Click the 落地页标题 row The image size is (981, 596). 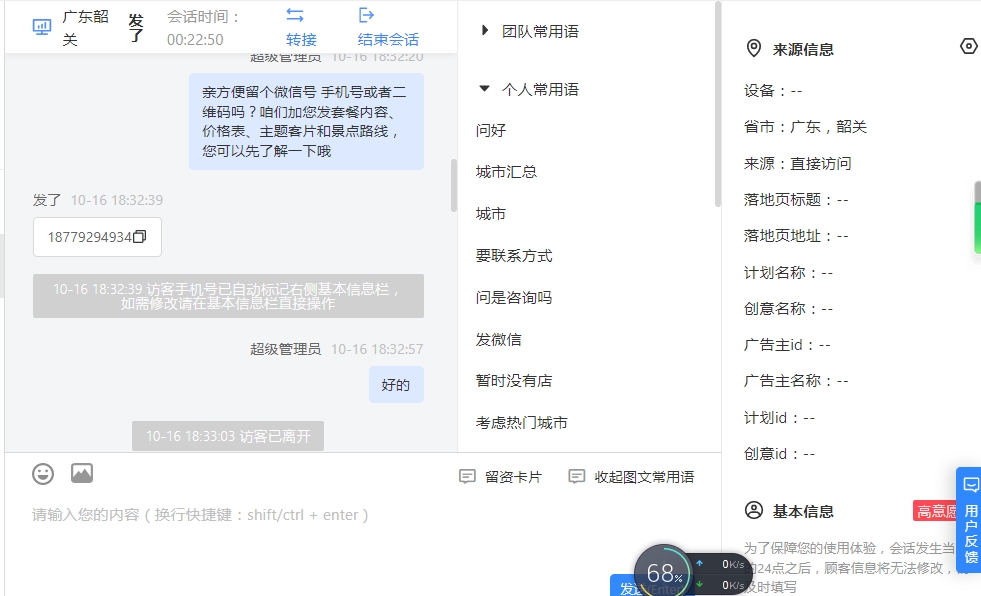(x=796, y=200)
